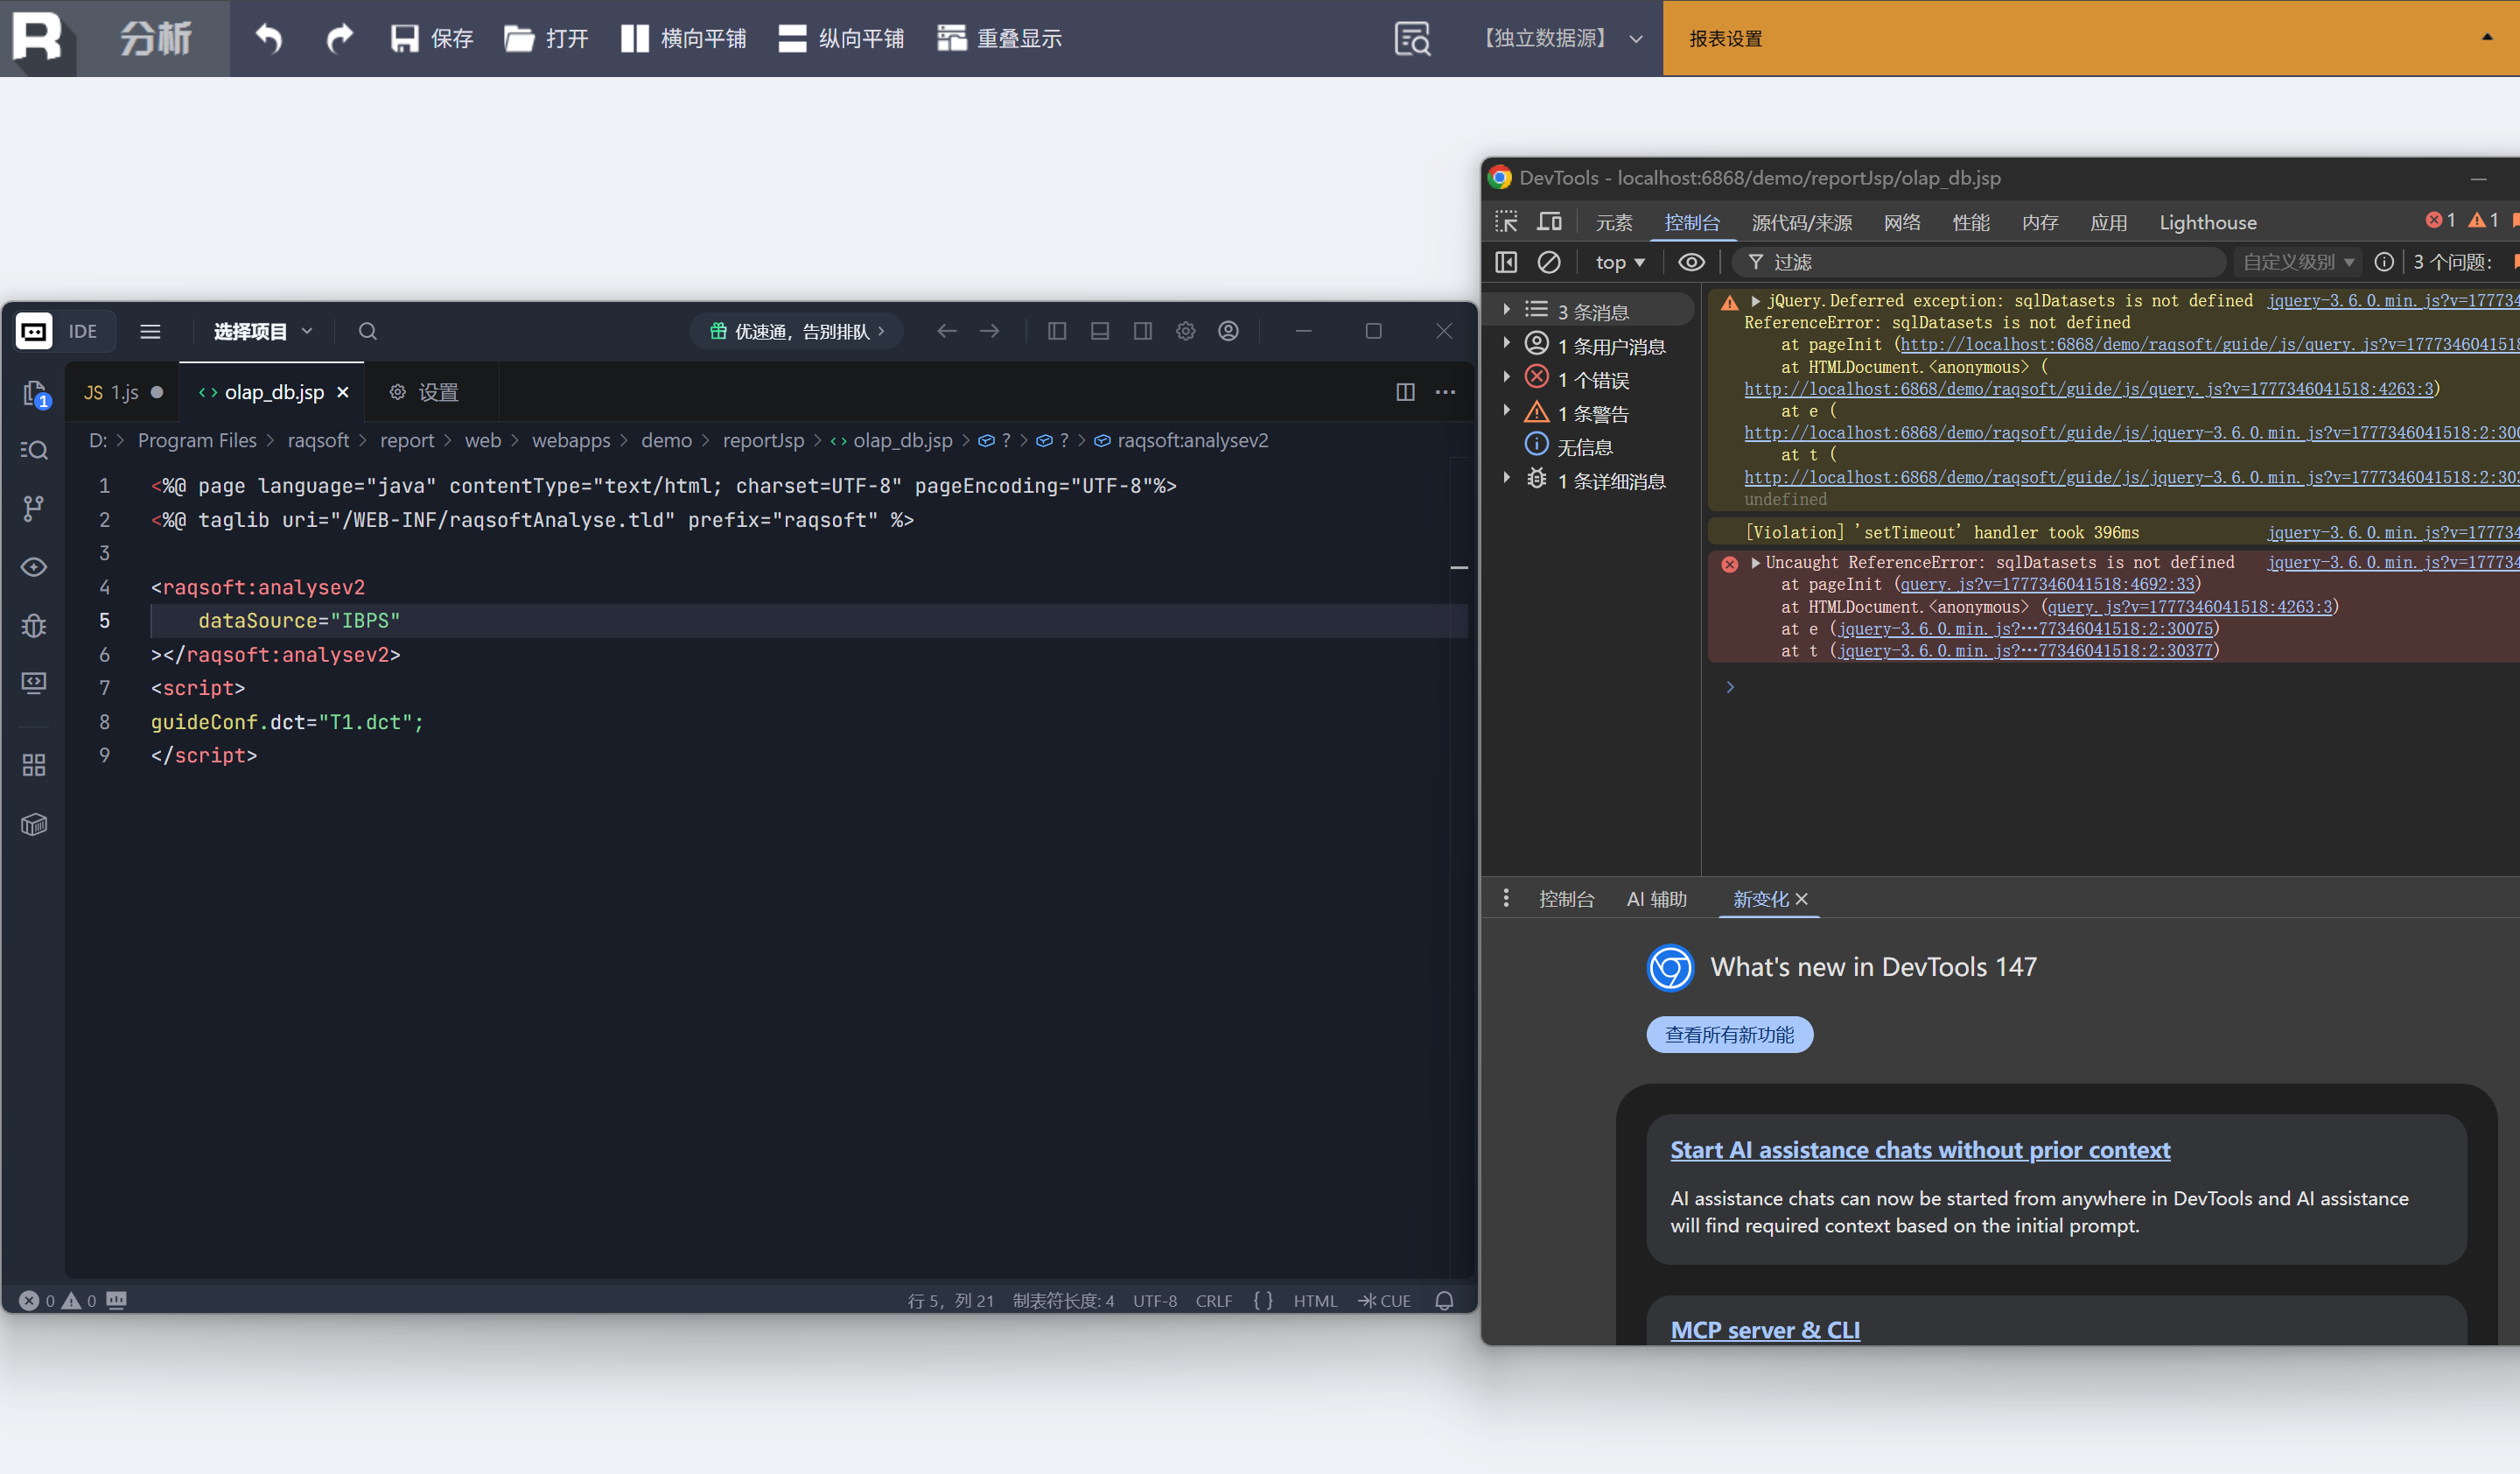Image resolution: width=2520 pixels, height=1474 pixels.
Task: Open IDE notifications bell
Action: coord(1444,1300)
